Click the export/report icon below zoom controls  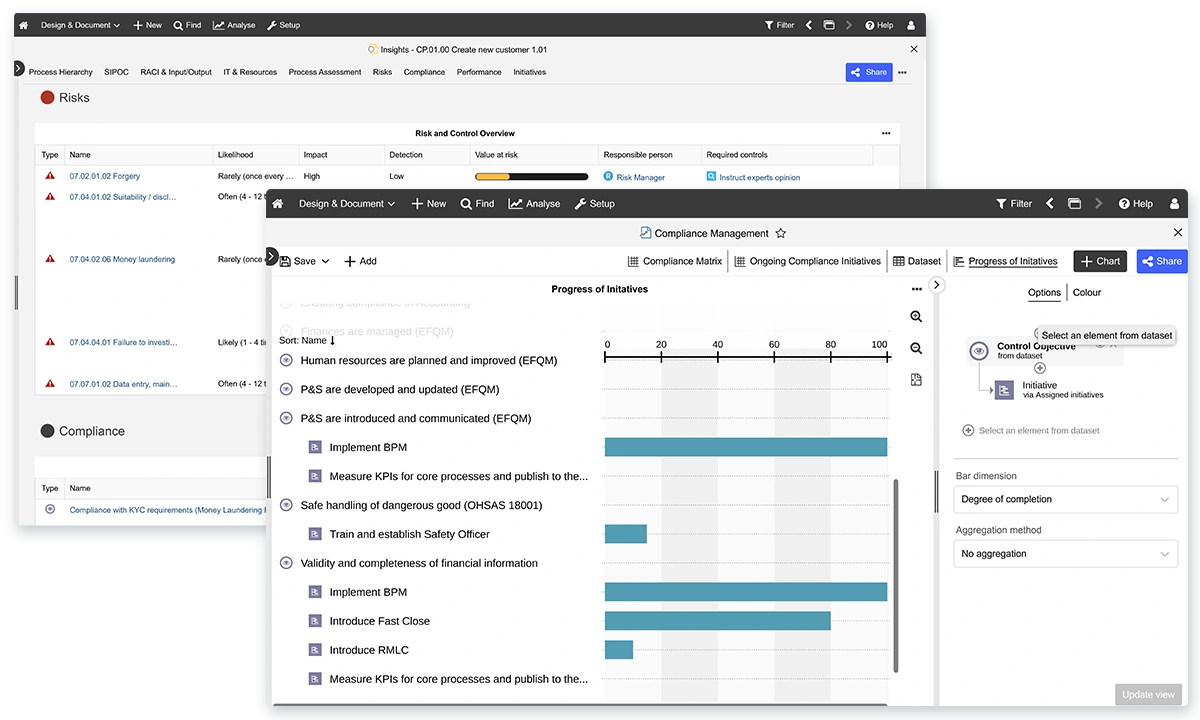(x=916, y=379)
